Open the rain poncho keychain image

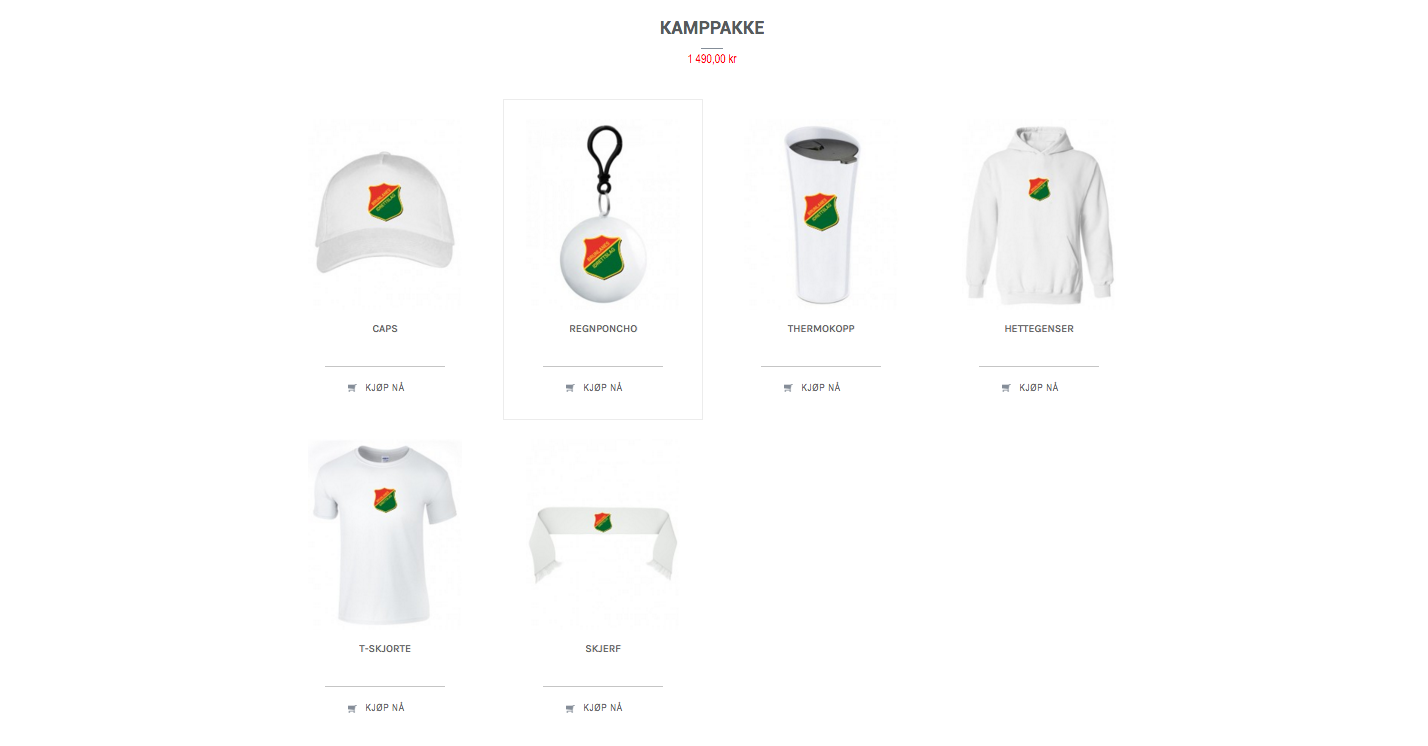pos(603,212)
